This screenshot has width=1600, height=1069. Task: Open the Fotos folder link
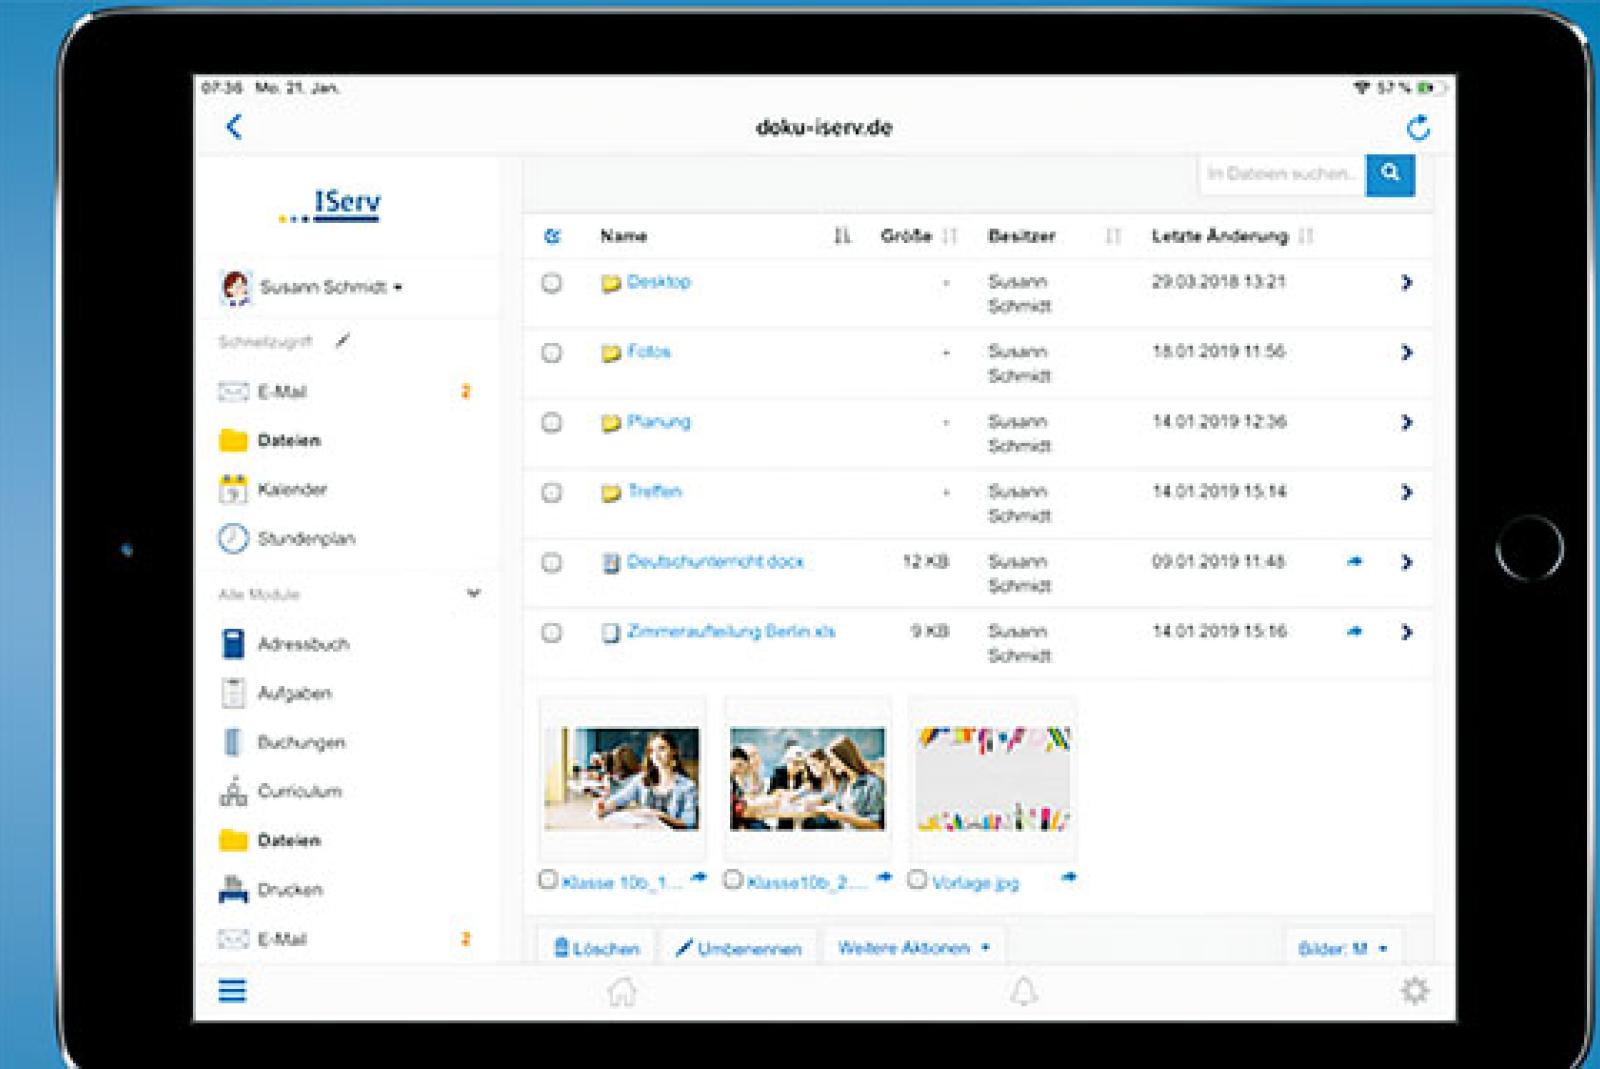[x=648, y=352]
